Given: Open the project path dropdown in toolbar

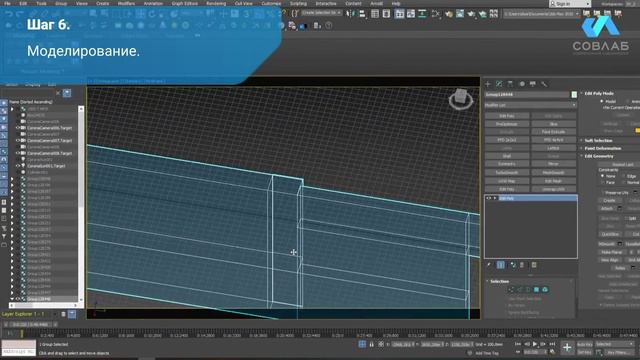Looking at the screenshot, I should pyautogui.click(x=541, y=14).
